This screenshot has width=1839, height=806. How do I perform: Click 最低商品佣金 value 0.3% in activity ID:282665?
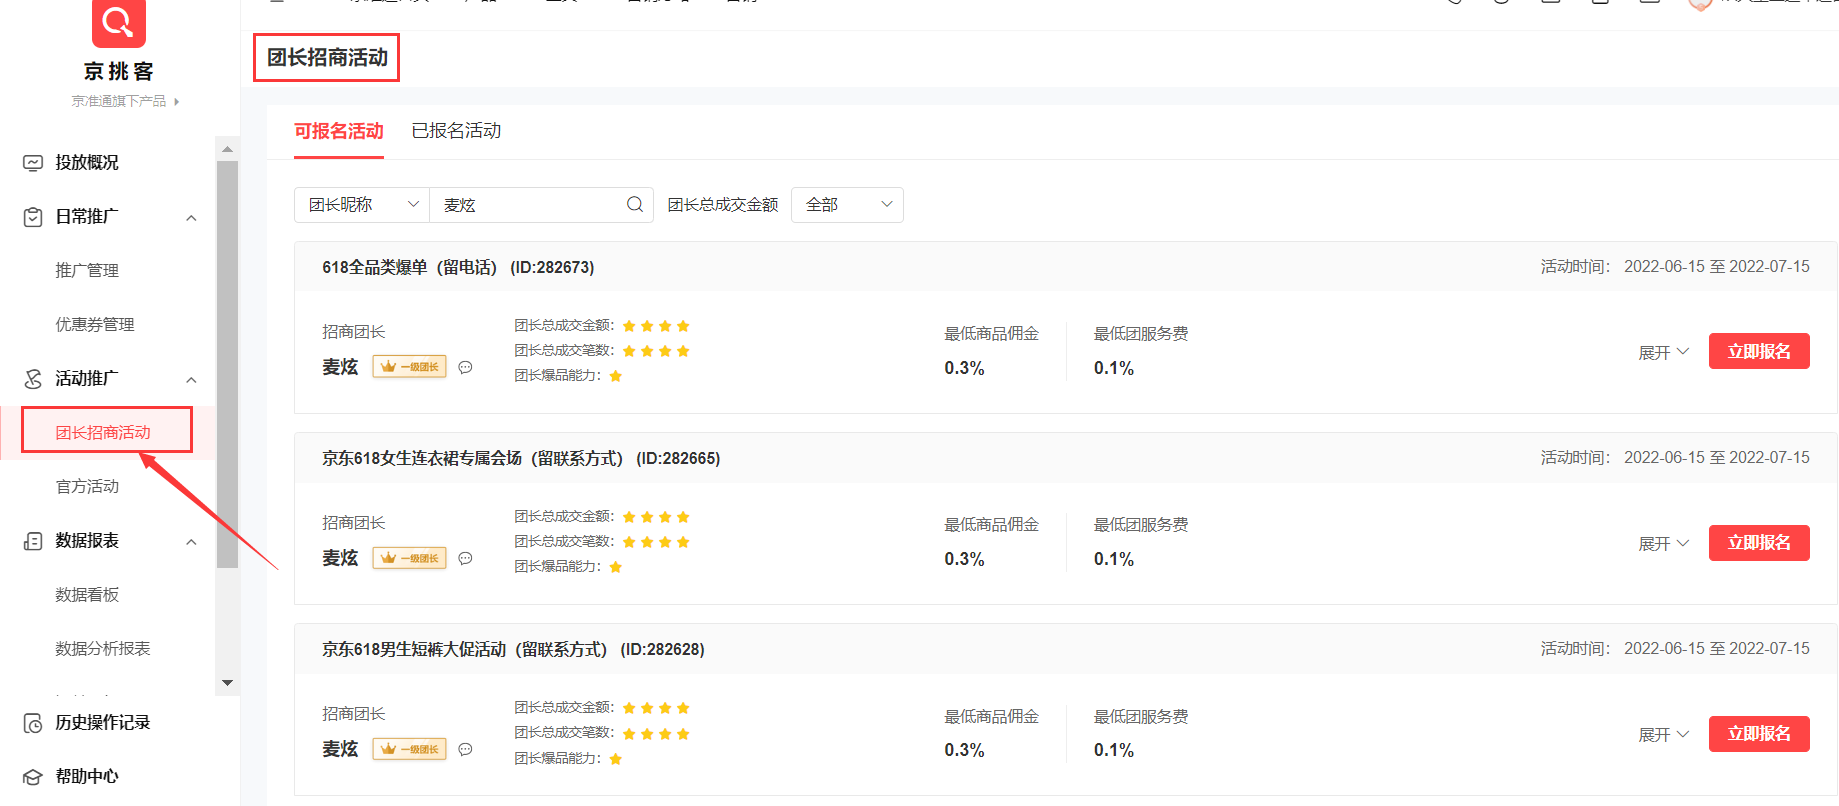click(x=964, y=559)
